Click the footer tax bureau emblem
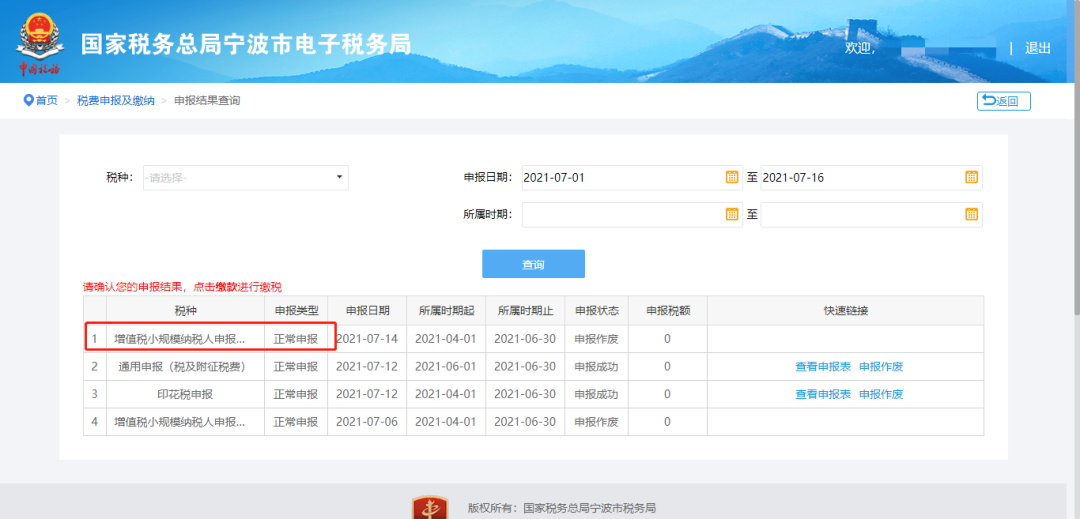 430,508
